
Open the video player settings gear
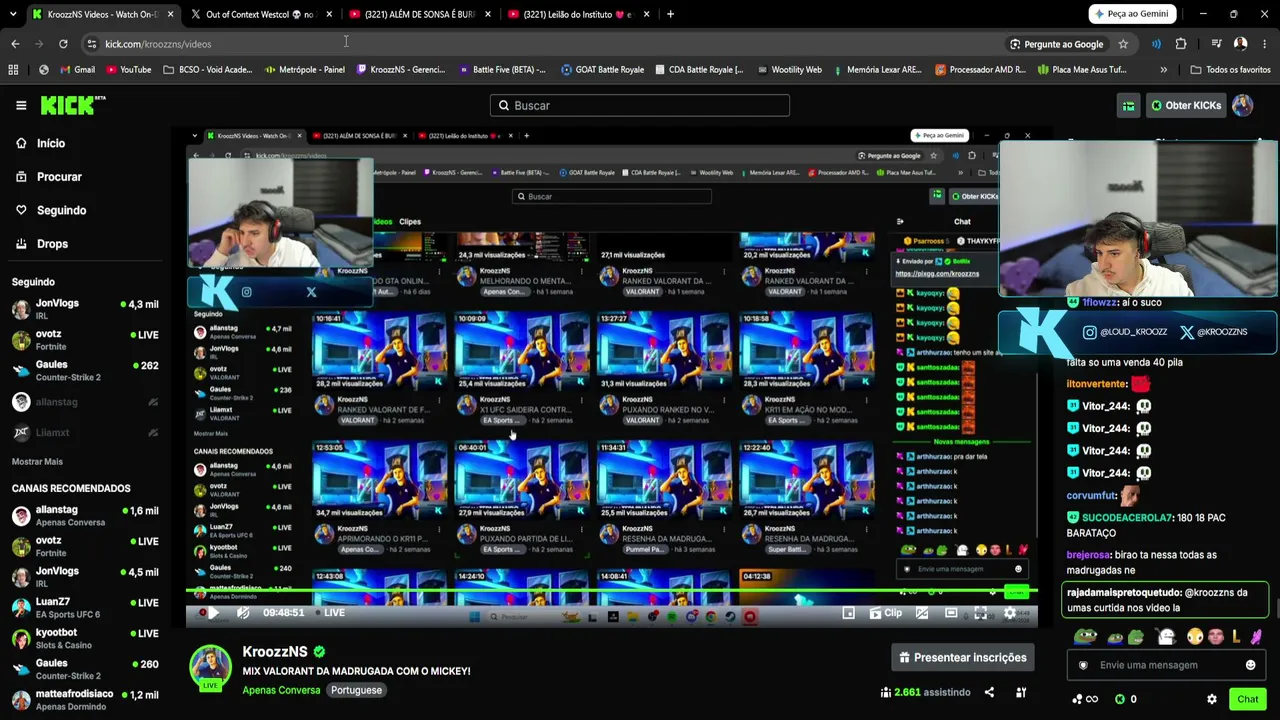pyautogui.click(x=1009, y=613)
